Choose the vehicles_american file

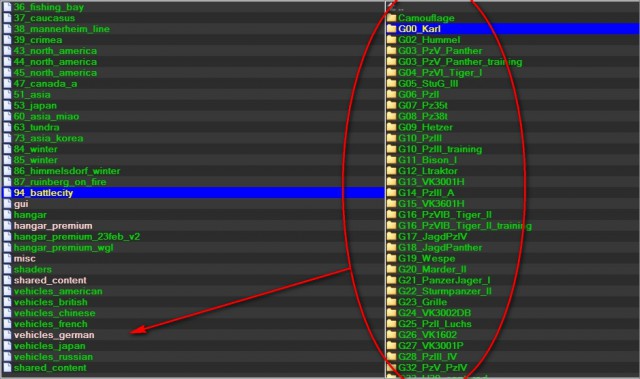click(x=58, y=291)
